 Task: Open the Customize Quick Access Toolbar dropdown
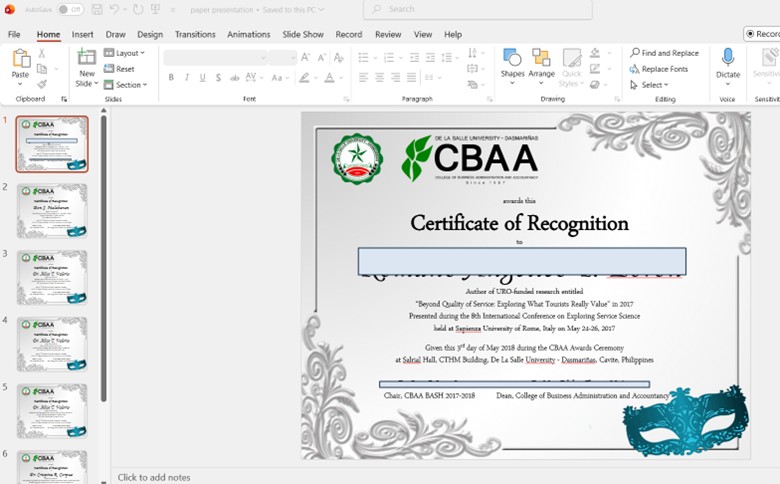point(173,10)
